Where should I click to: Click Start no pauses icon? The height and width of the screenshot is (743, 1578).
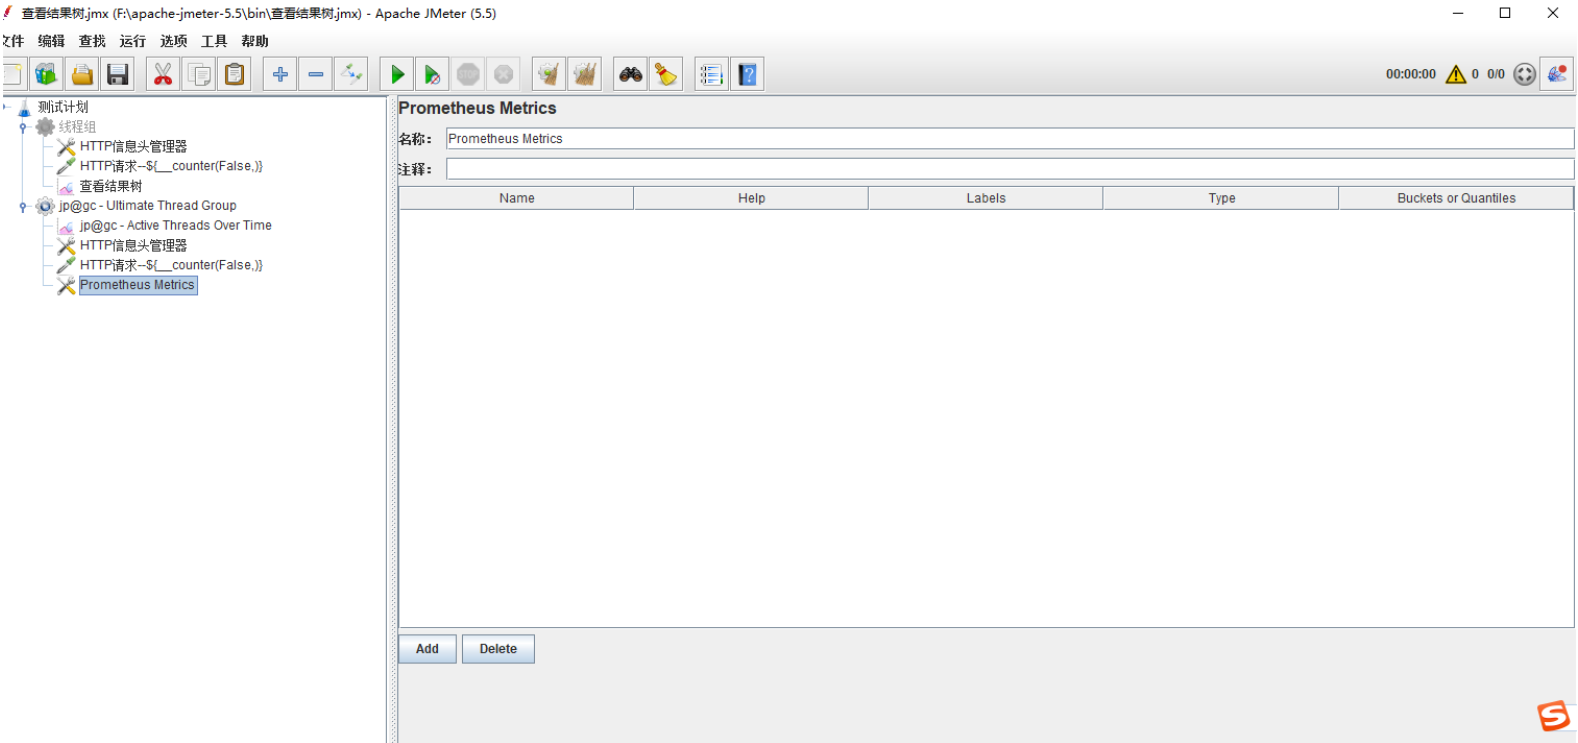click(x=432, y=74)
